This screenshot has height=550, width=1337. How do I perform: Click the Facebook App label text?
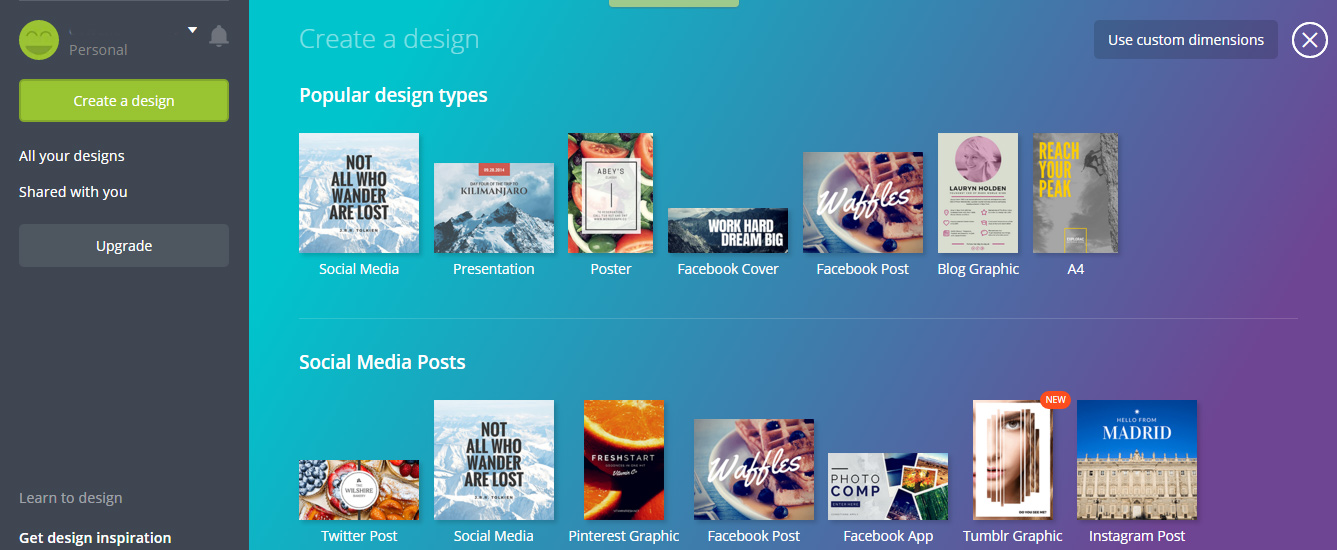pos(888,536)
